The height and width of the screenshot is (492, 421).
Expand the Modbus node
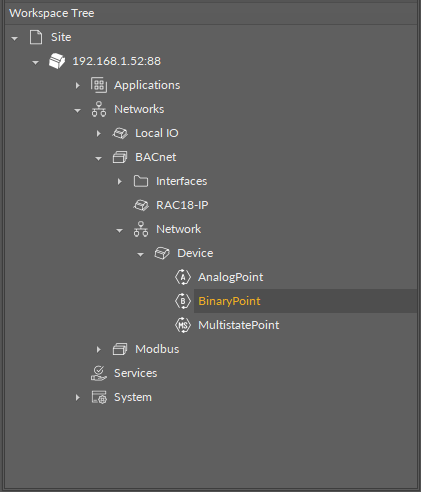[99, 349]
